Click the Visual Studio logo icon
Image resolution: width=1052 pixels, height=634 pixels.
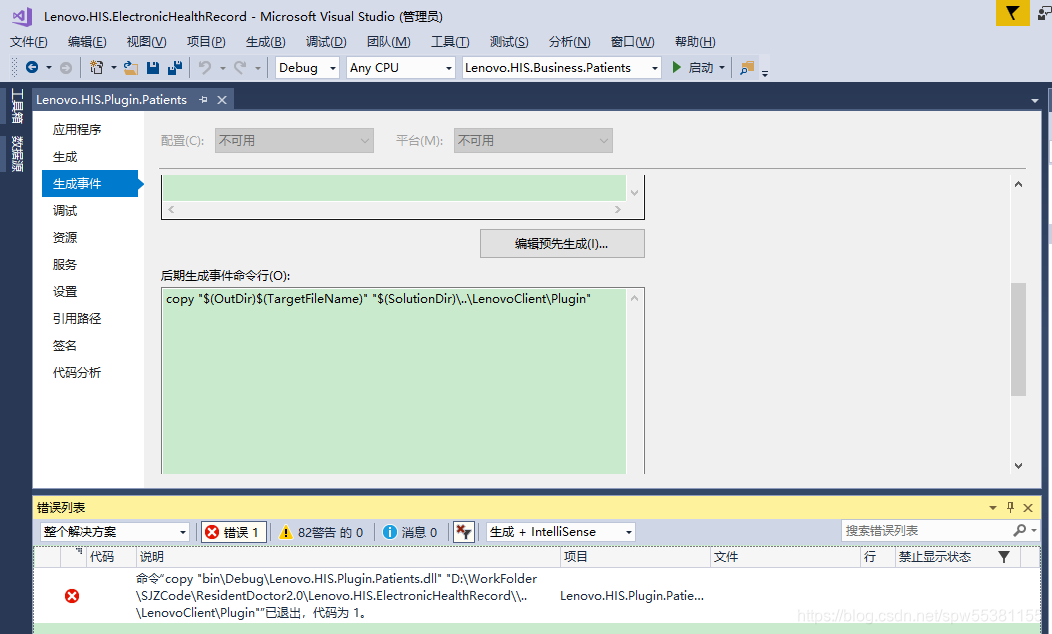coord(22,16)
